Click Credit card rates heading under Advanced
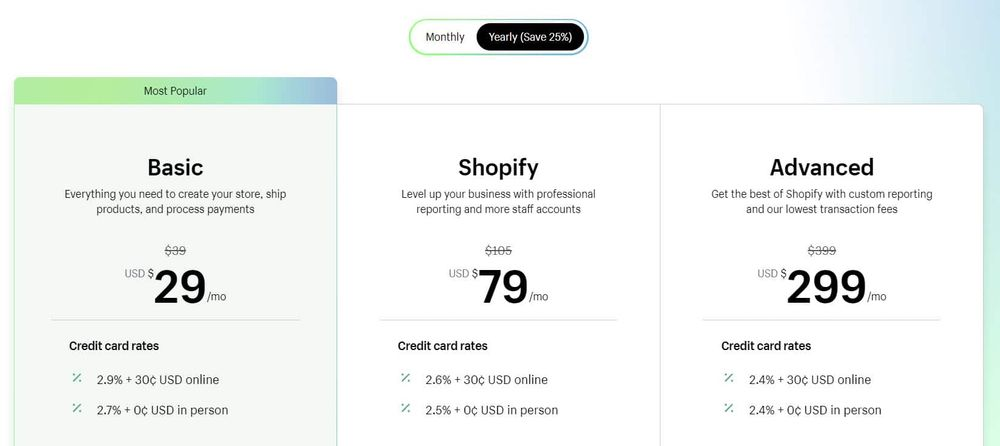 point(766,346)
